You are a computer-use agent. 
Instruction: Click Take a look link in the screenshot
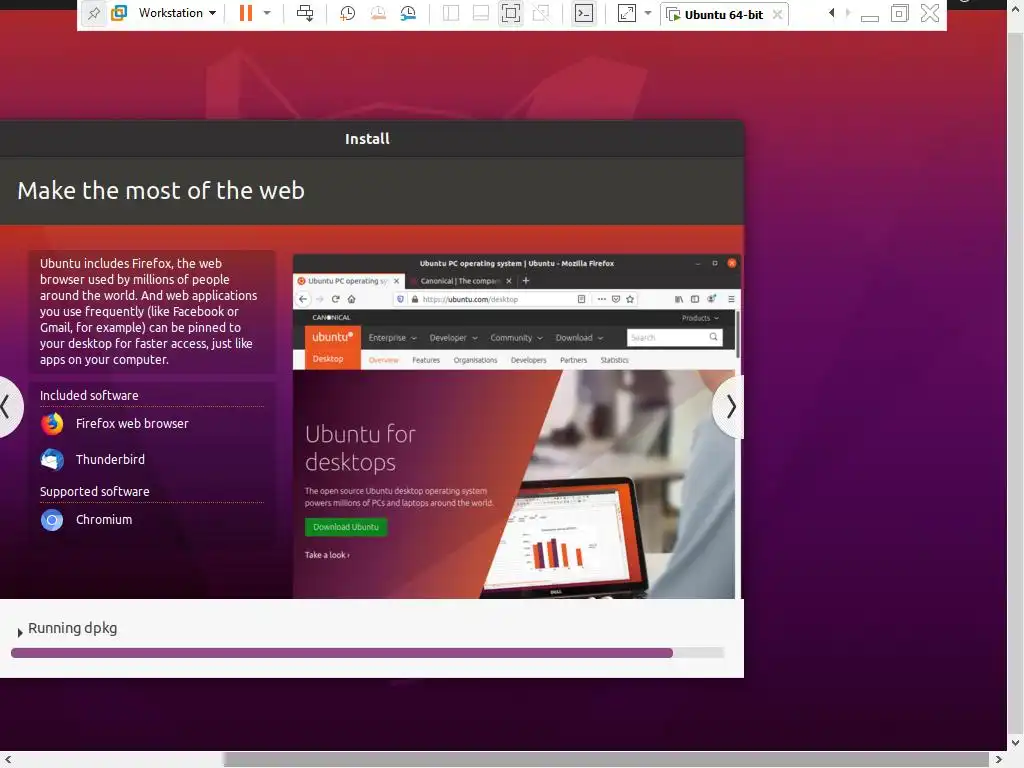(x=327, y=554)
